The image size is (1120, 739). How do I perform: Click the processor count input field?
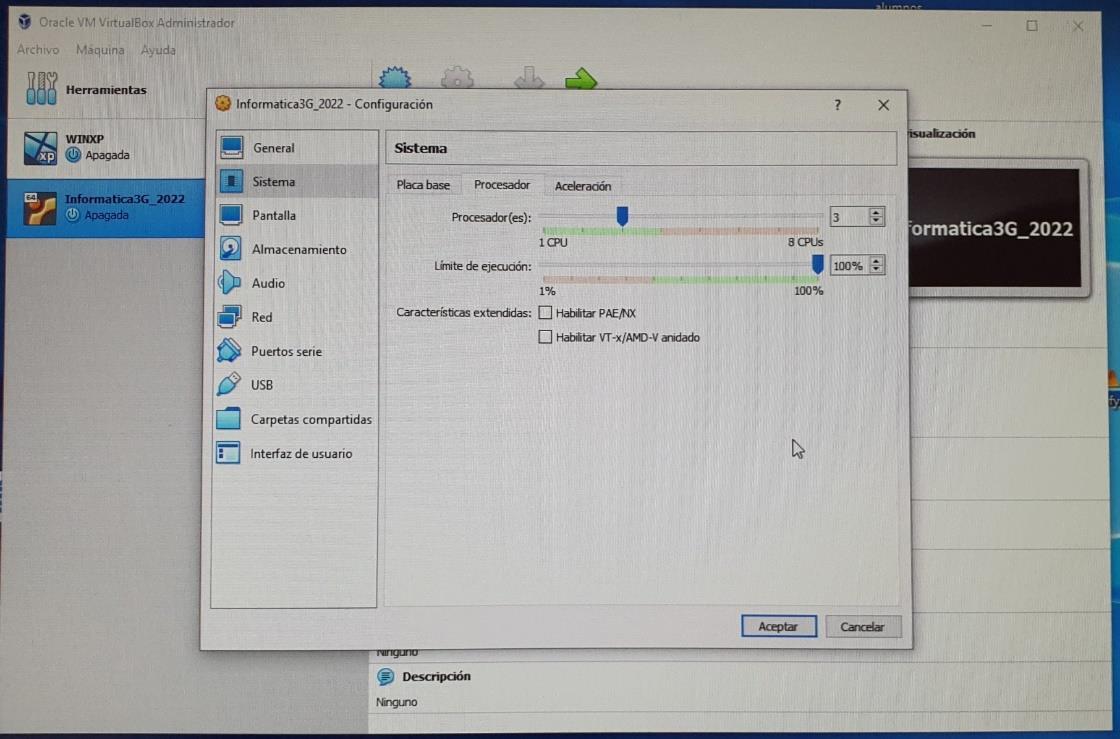point(849,216)
